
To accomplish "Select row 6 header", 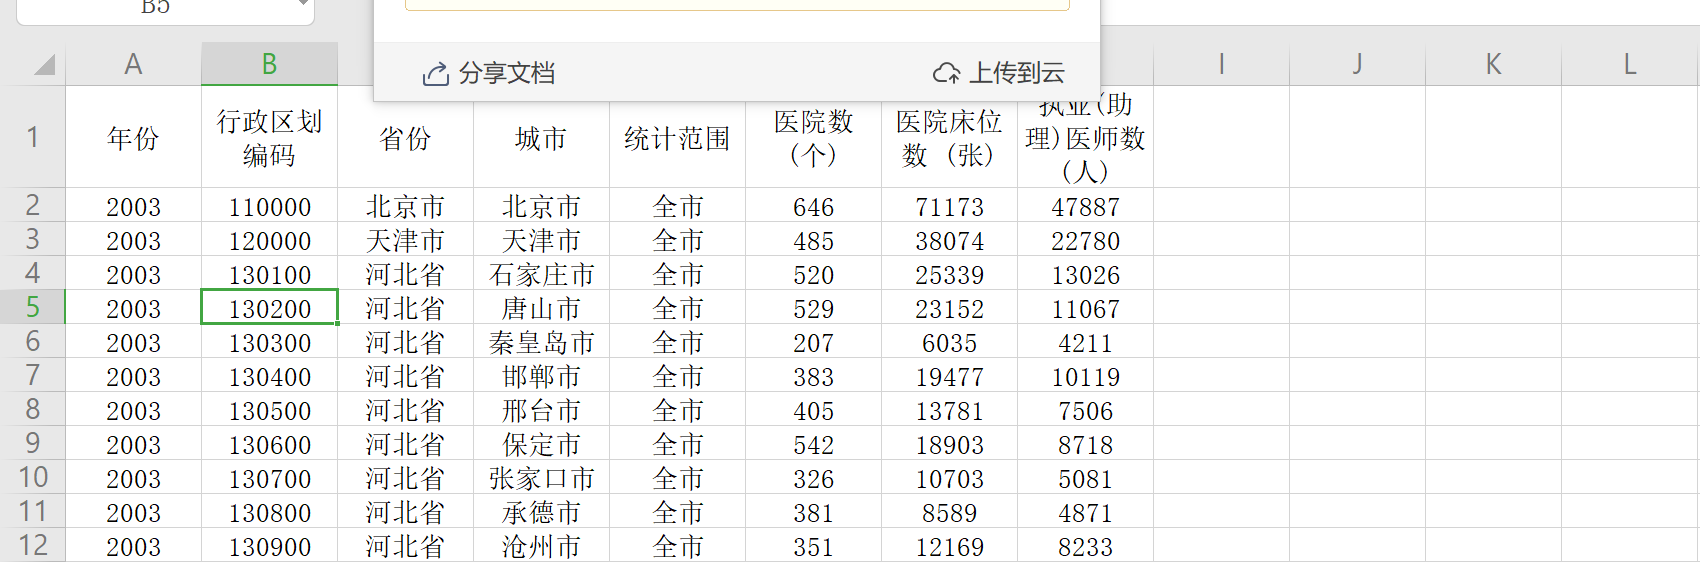I will (33, 341).
